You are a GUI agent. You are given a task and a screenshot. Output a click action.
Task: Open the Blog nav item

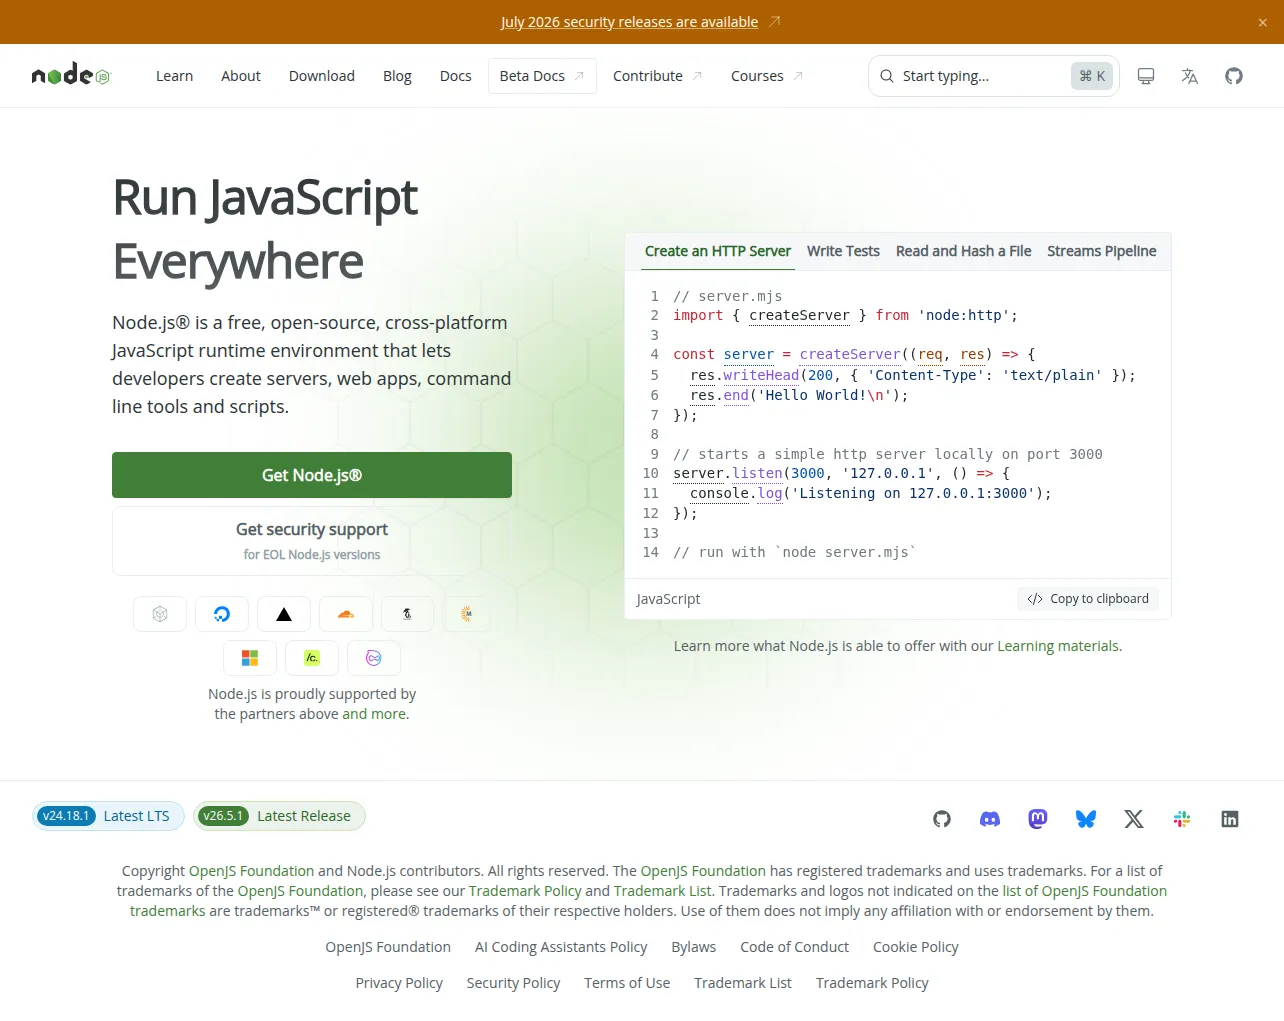397,76
